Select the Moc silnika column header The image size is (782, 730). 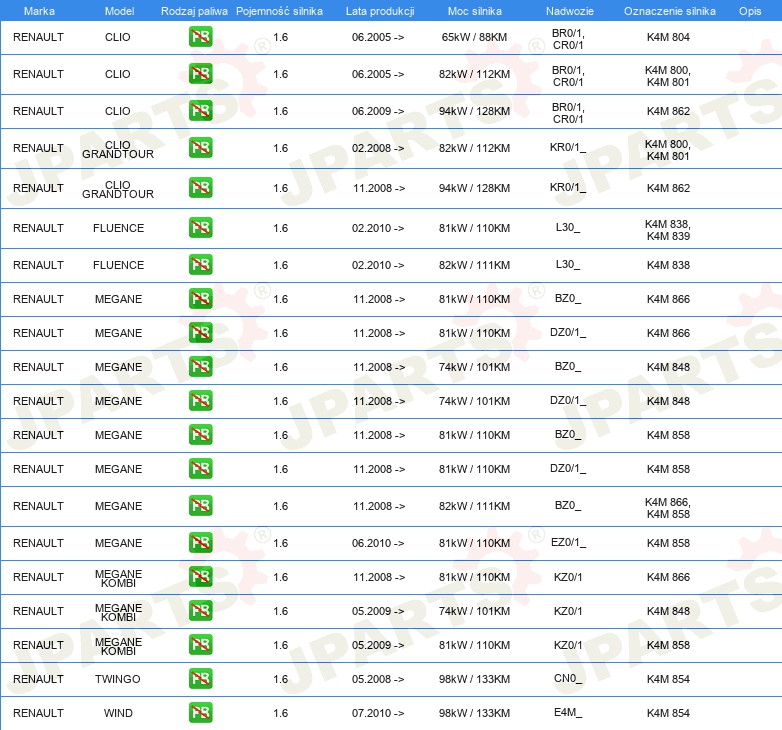pyautogui.click(x=475, y=10)
